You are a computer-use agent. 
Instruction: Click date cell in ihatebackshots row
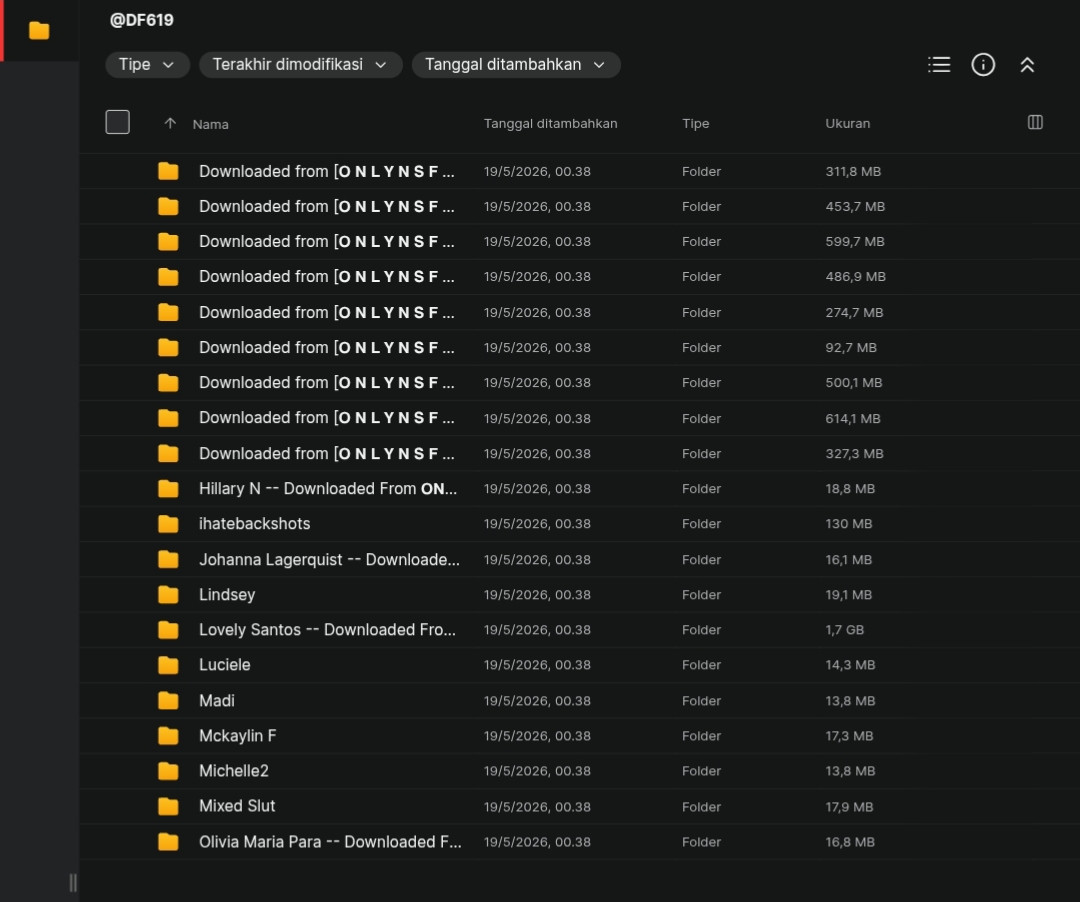[537, 524]
